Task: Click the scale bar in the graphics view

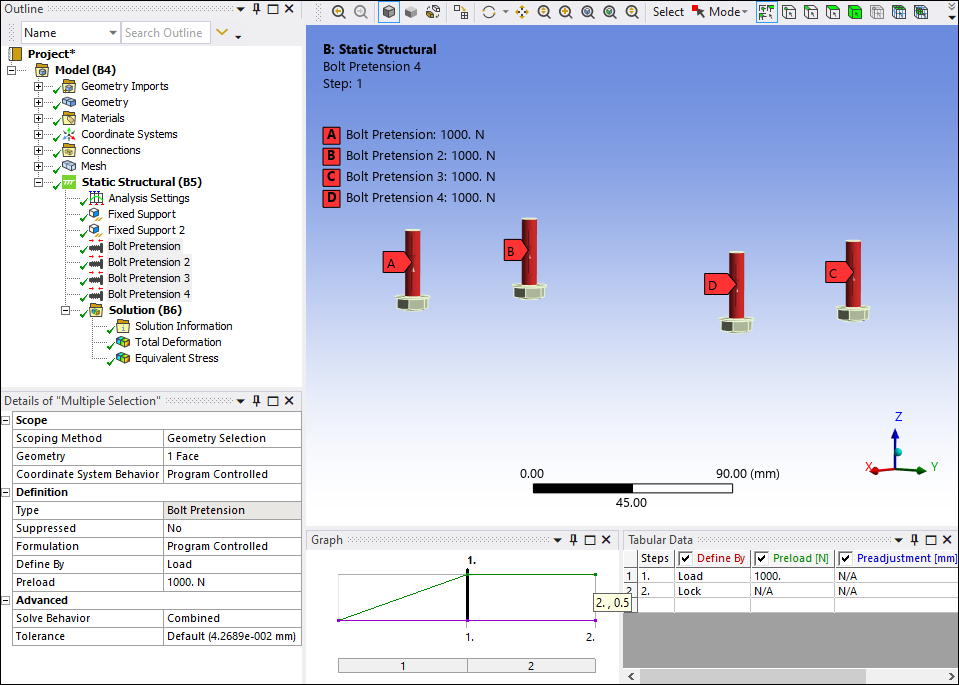Action: pos(633,488)
